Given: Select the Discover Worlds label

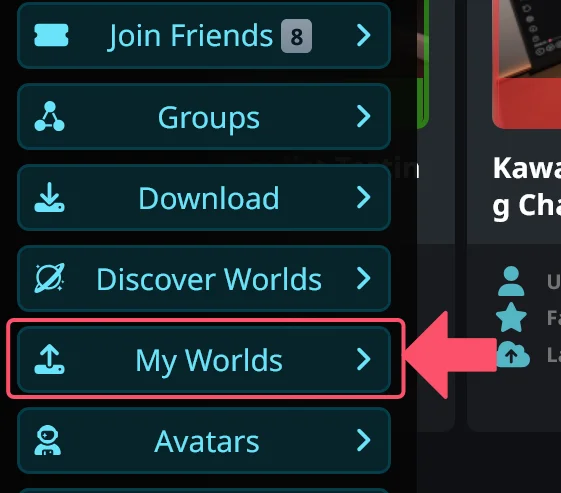Looking at the screenshot, I should [x=209, y=279].
